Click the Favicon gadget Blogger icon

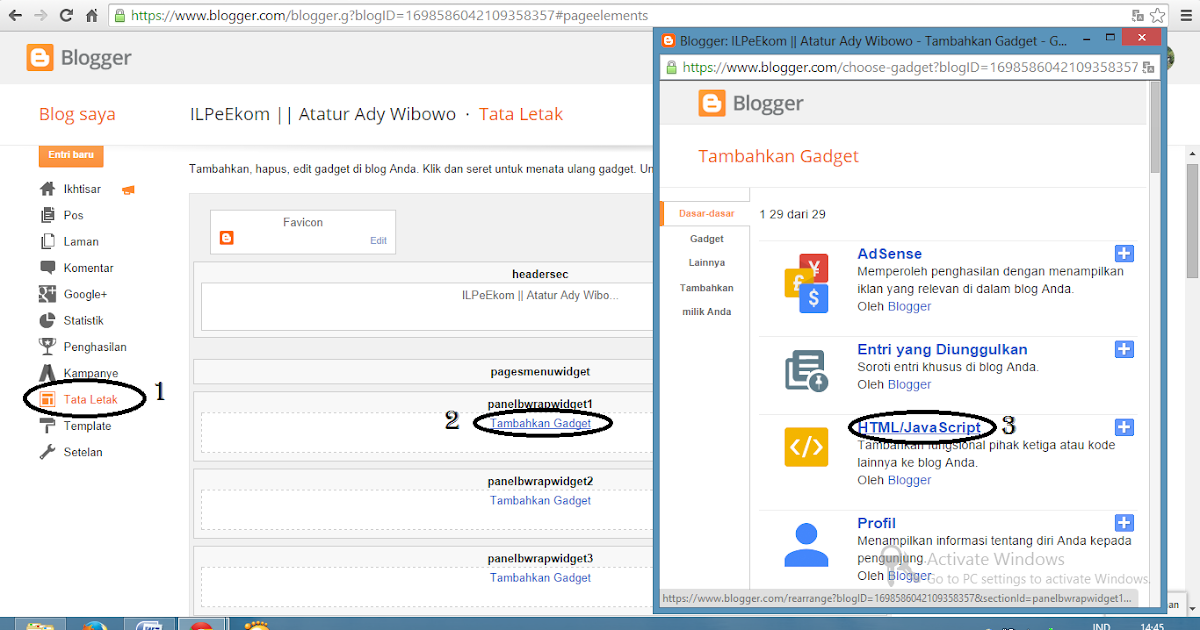click(226, 238)
